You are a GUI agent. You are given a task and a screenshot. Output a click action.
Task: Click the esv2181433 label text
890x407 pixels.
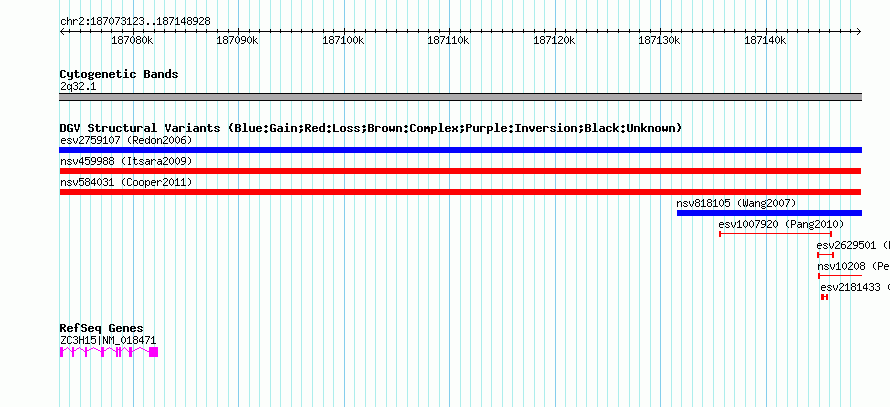click(x=855, y=287)
